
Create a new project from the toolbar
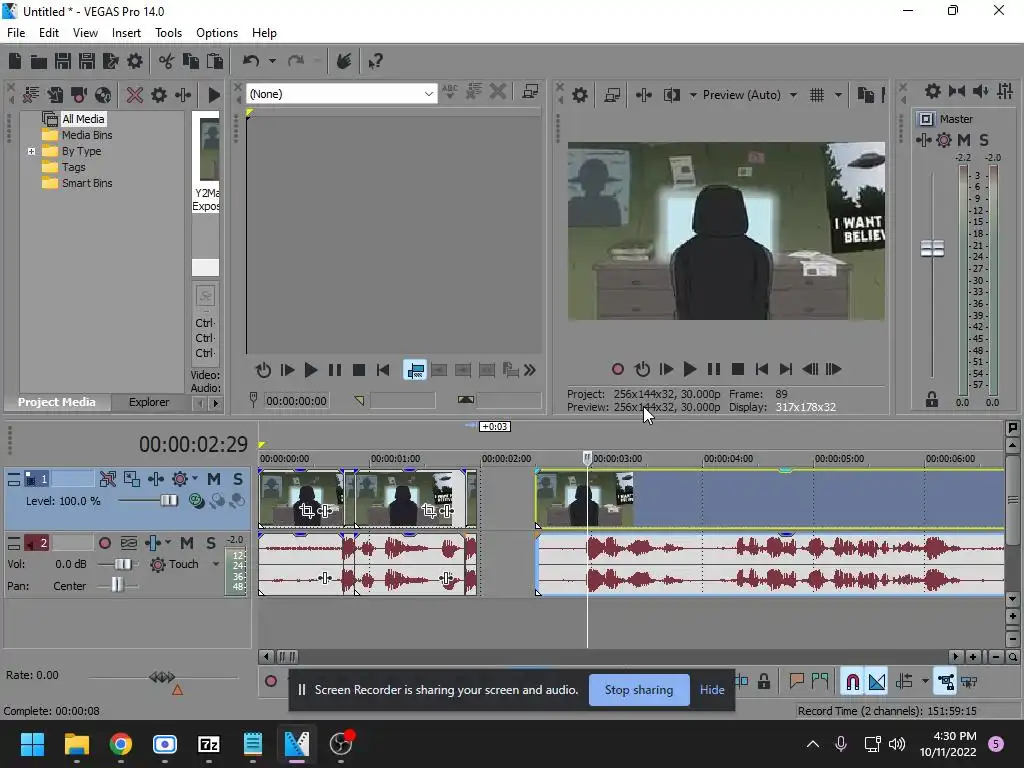point(15,61)
